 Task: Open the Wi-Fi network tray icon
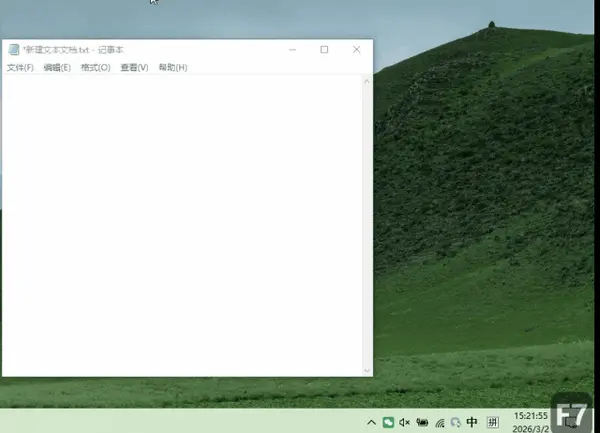[x=440, y=423]
